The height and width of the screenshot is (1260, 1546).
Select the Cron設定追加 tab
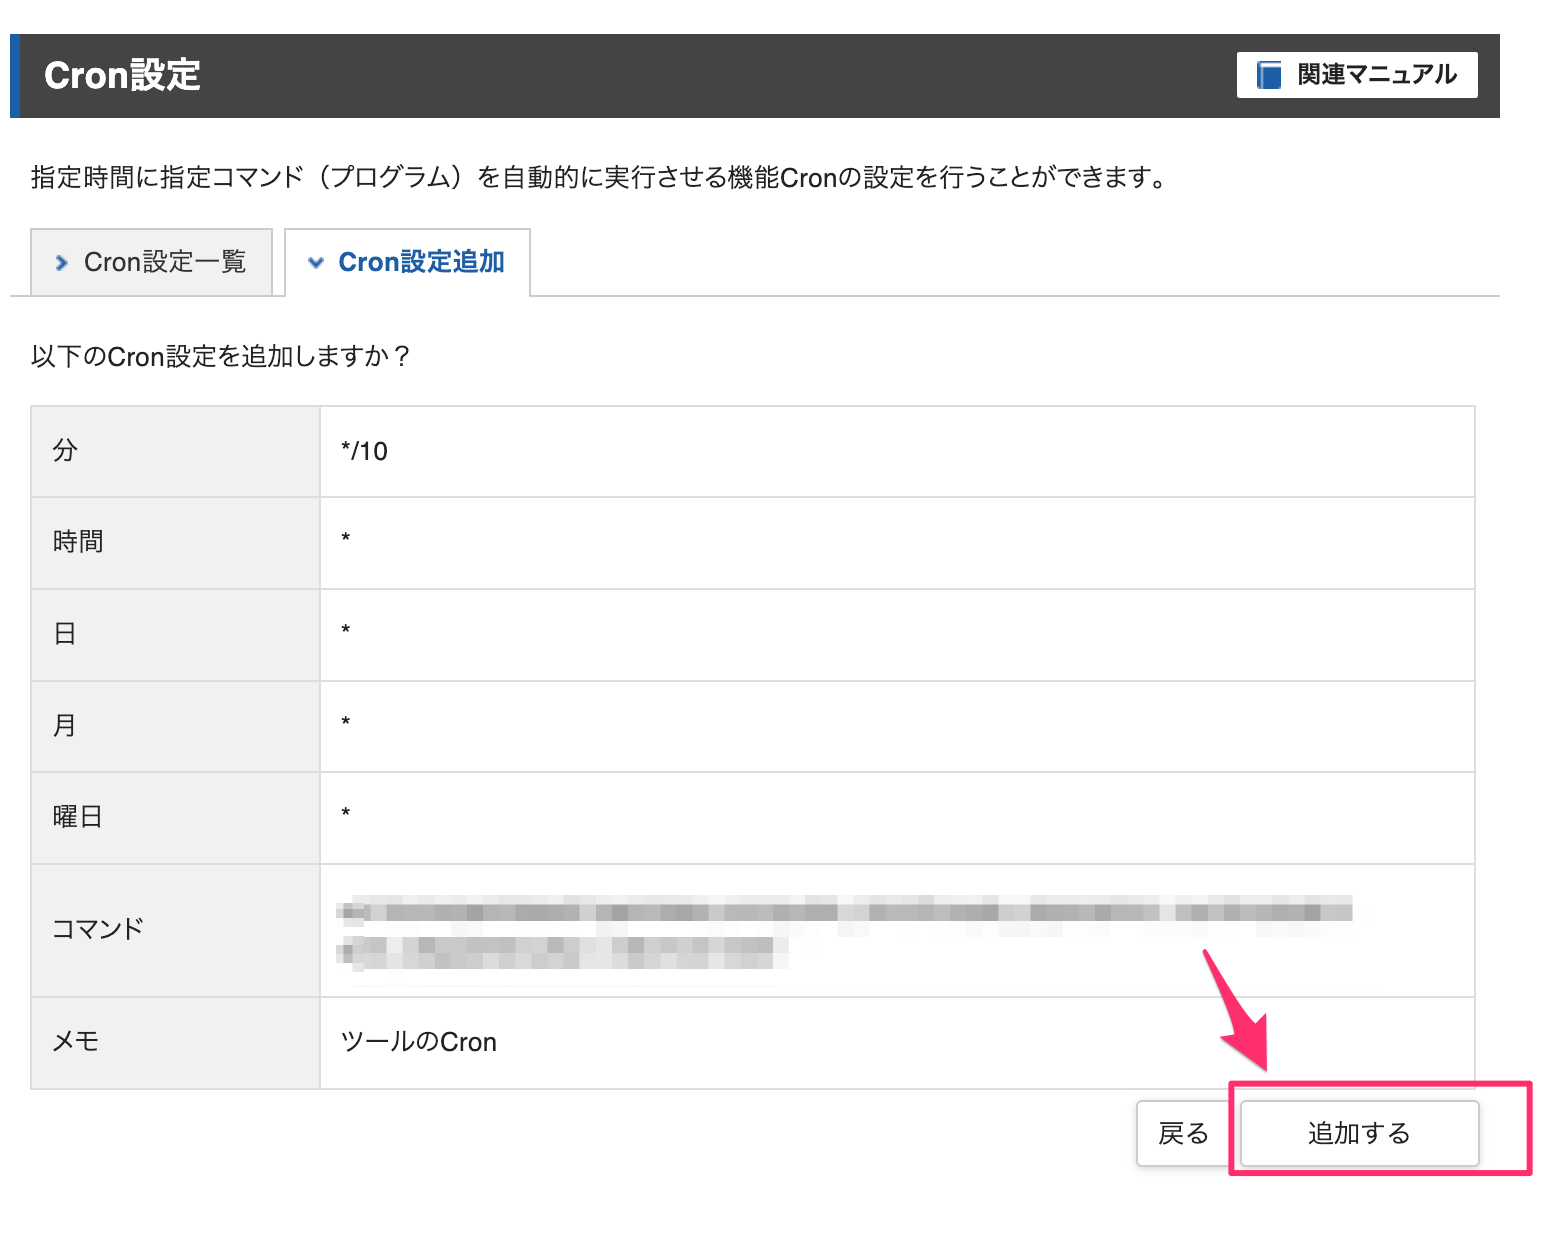tap(408, 262)
